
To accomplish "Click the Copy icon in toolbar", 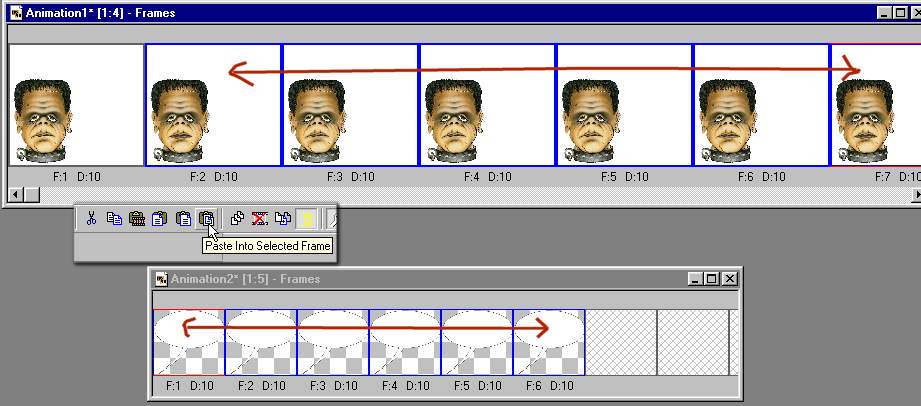I will 114,218.
